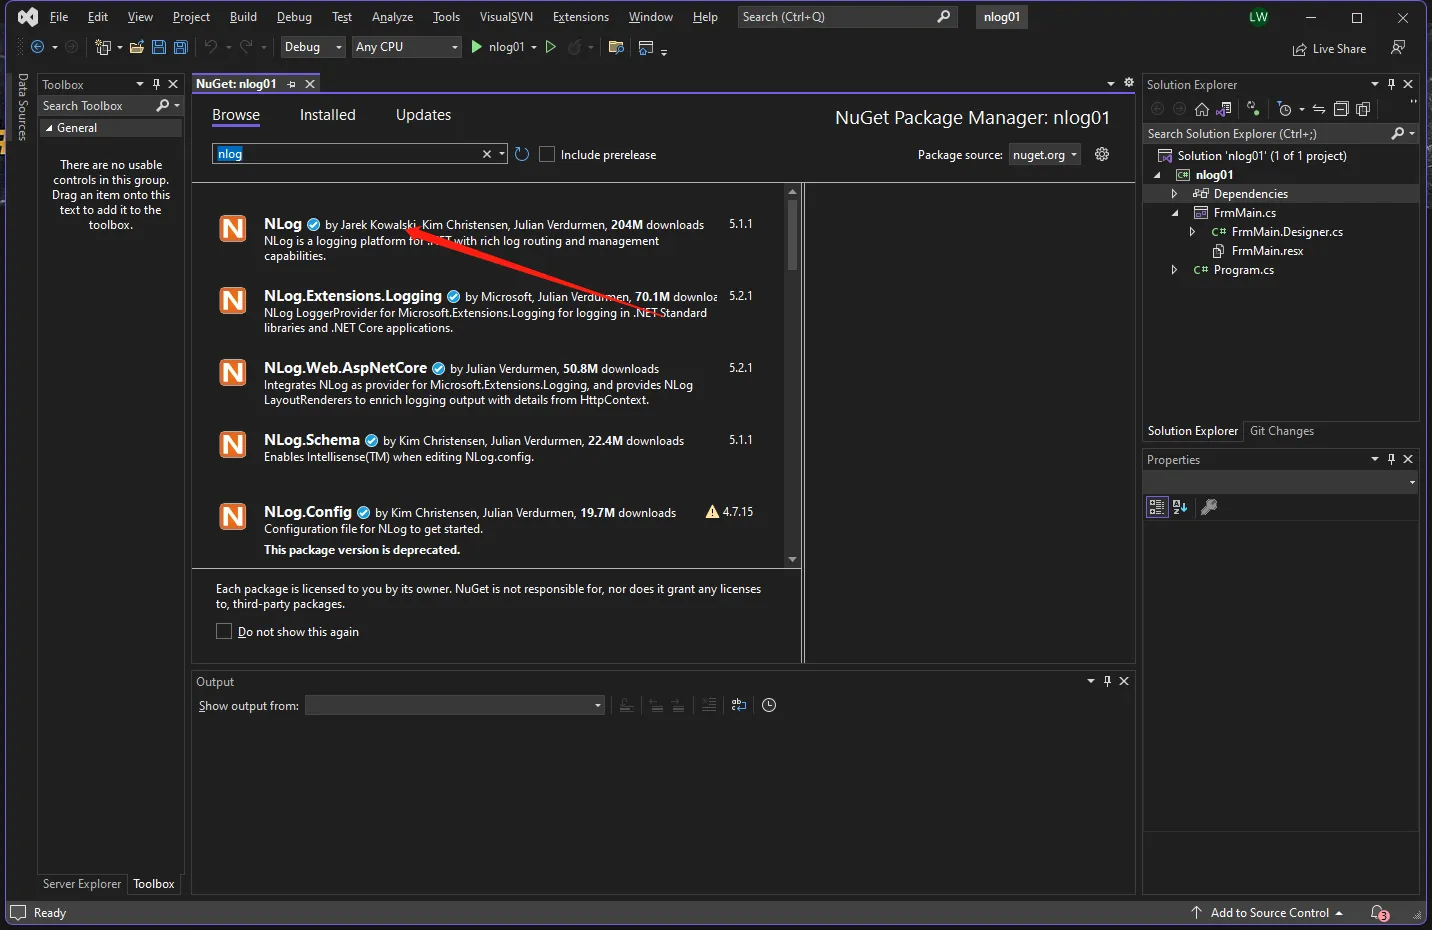
Task: Switch to the Updates tab
Action: 423,115
